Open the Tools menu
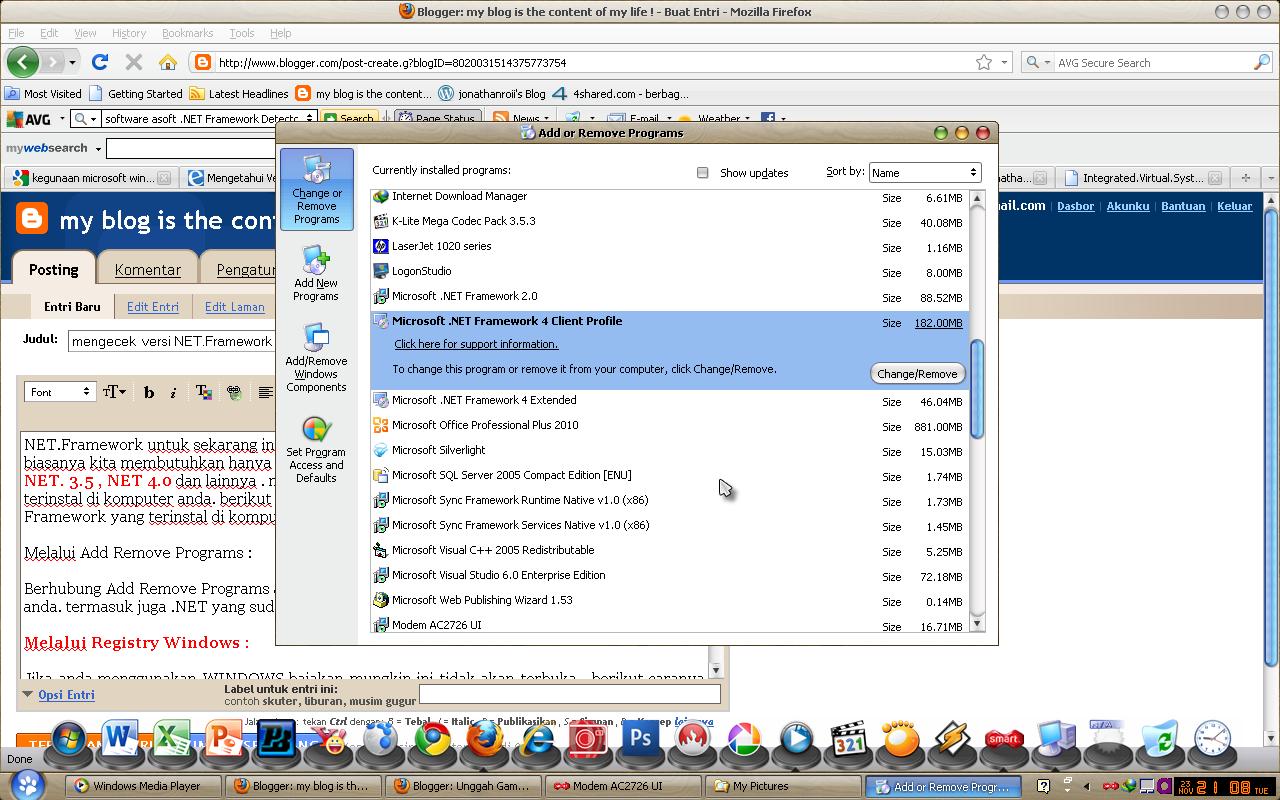This screenshot has width=1280, height=800. coord(242,33)
